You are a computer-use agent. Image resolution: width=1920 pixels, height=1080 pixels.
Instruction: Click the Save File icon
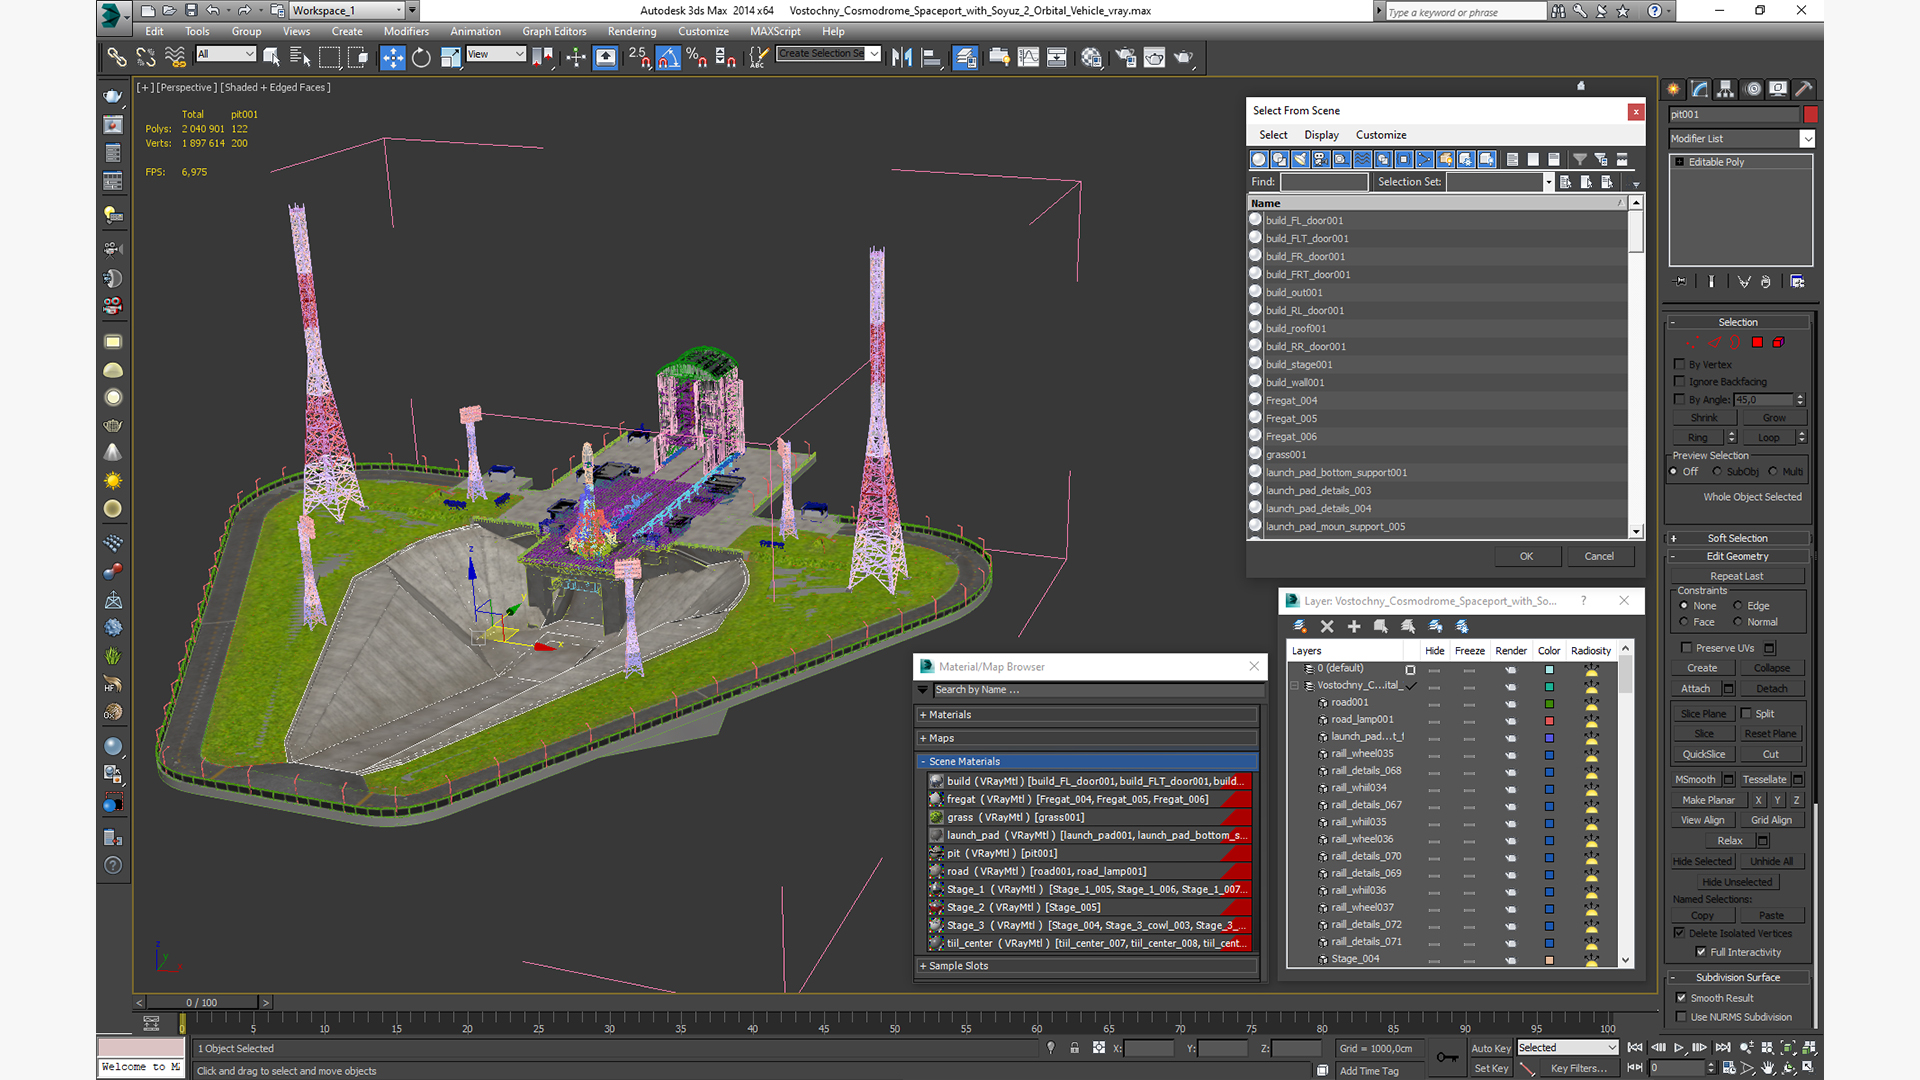coord(191,10)
